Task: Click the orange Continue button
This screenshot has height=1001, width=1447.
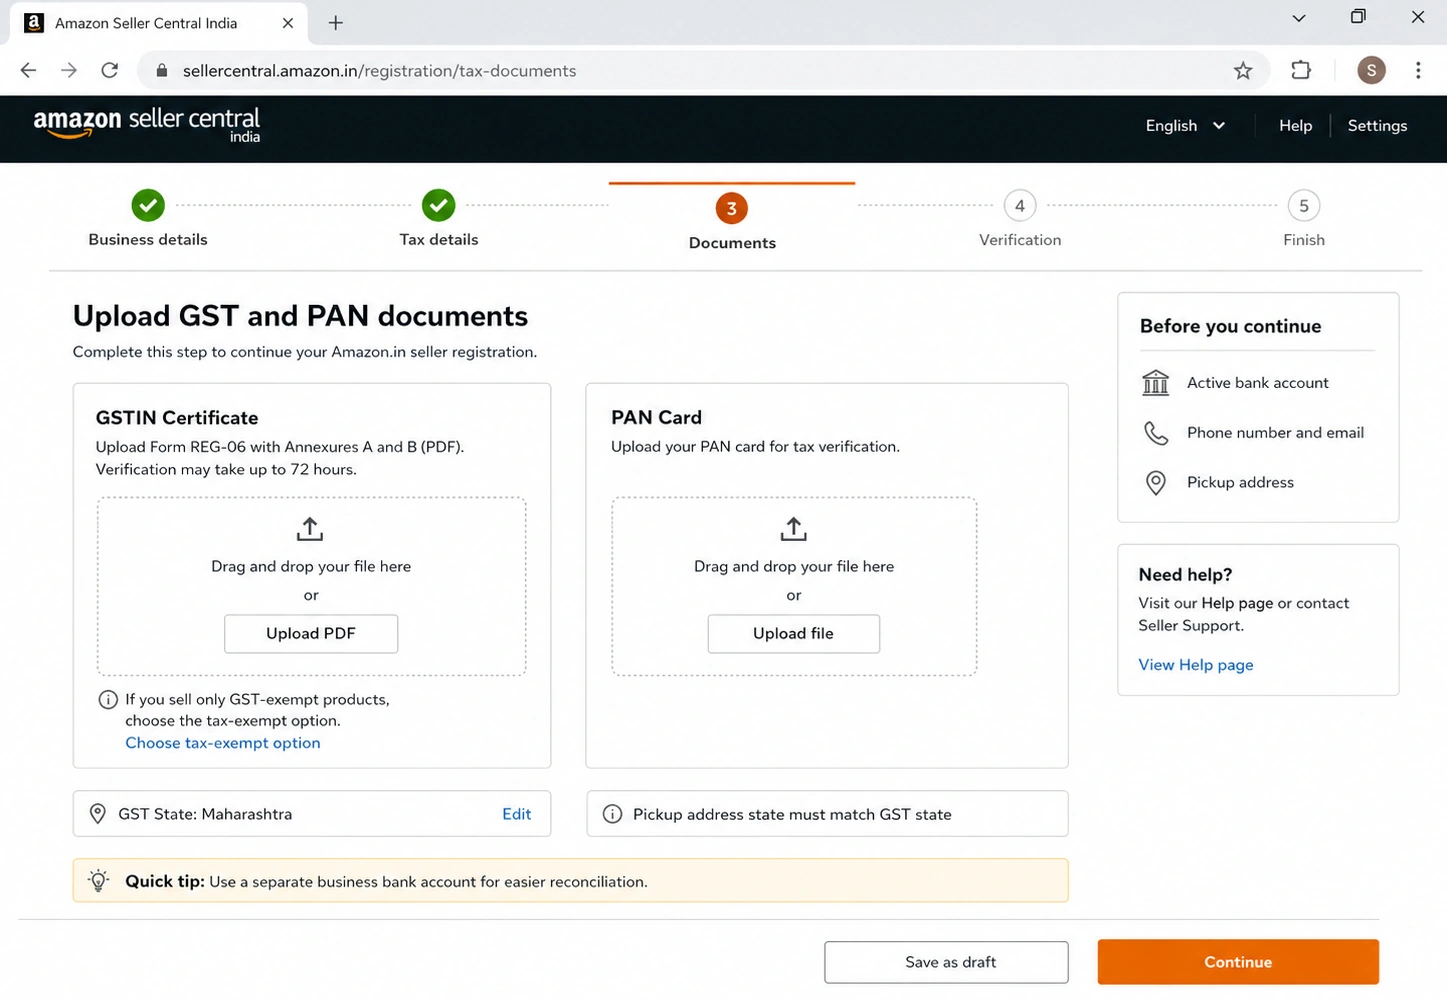Action: [x=1238, y=962]
